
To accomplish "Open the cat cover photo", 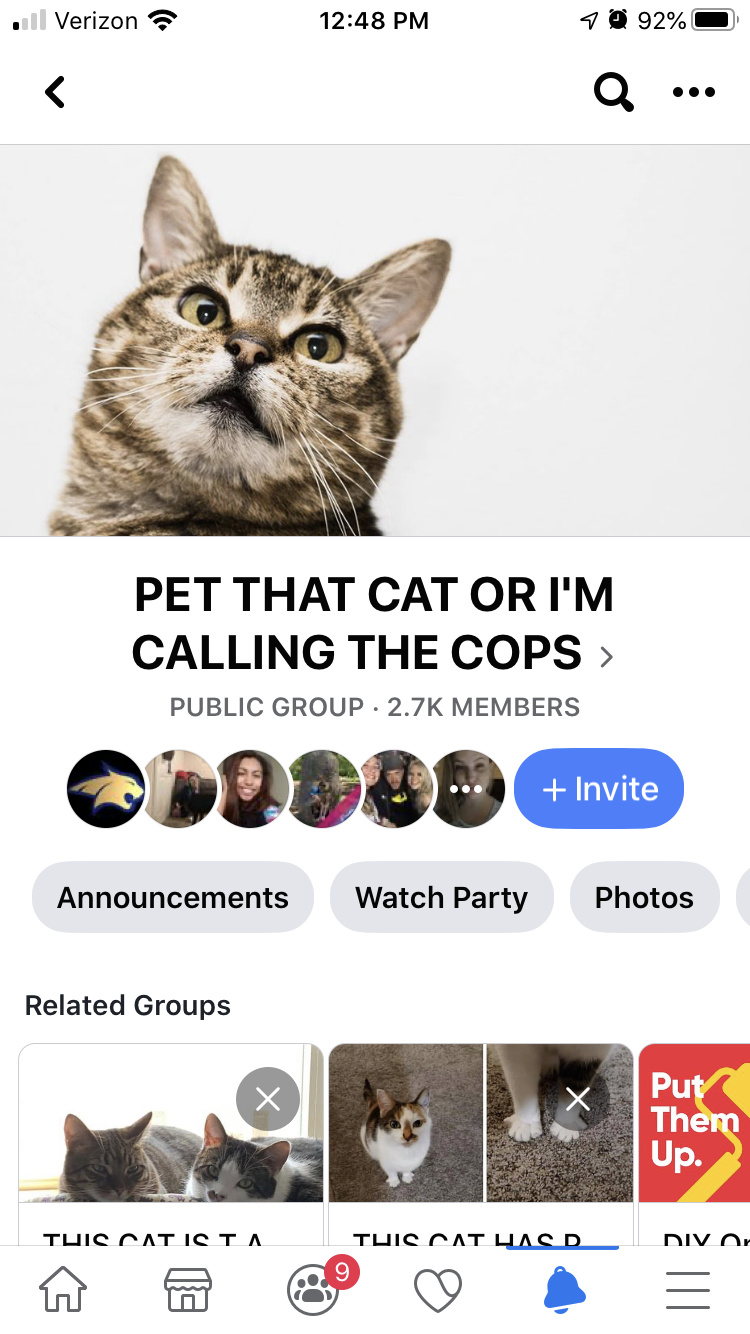I will 375,340.
